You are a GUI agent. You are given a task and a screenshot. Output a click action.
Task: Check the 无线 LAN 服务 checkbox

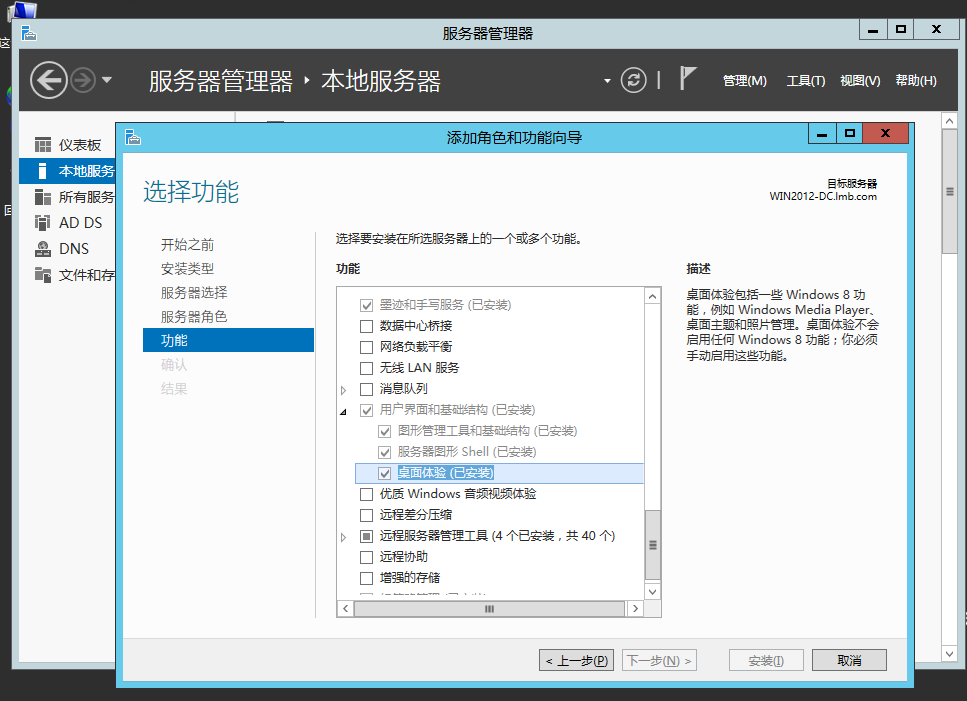click(366, 368)
